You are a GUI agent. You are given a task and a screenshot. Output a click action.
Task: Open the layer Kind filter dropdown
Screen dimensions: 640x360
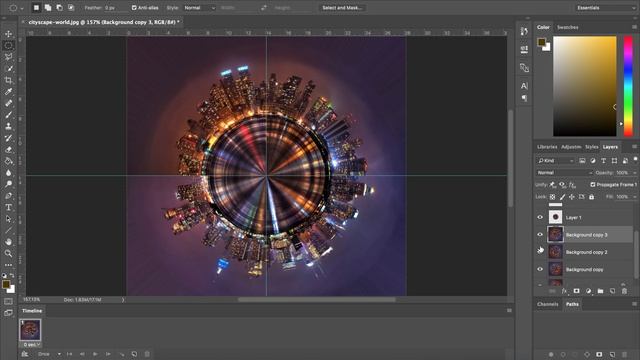pyautogui.click(x=556, y=160)
